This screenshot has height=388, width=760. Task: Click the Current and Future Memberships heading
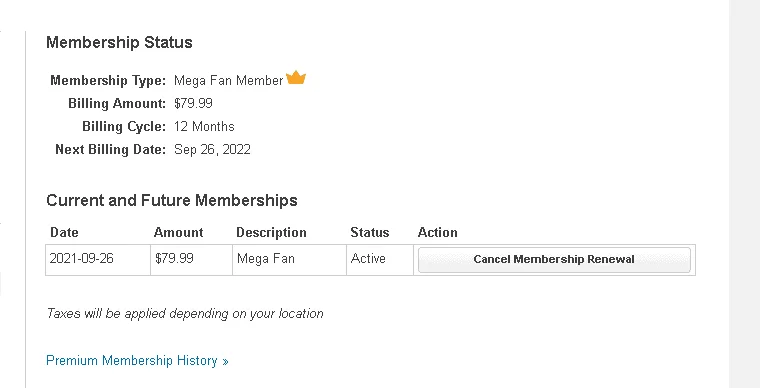[x=172, y=200]
